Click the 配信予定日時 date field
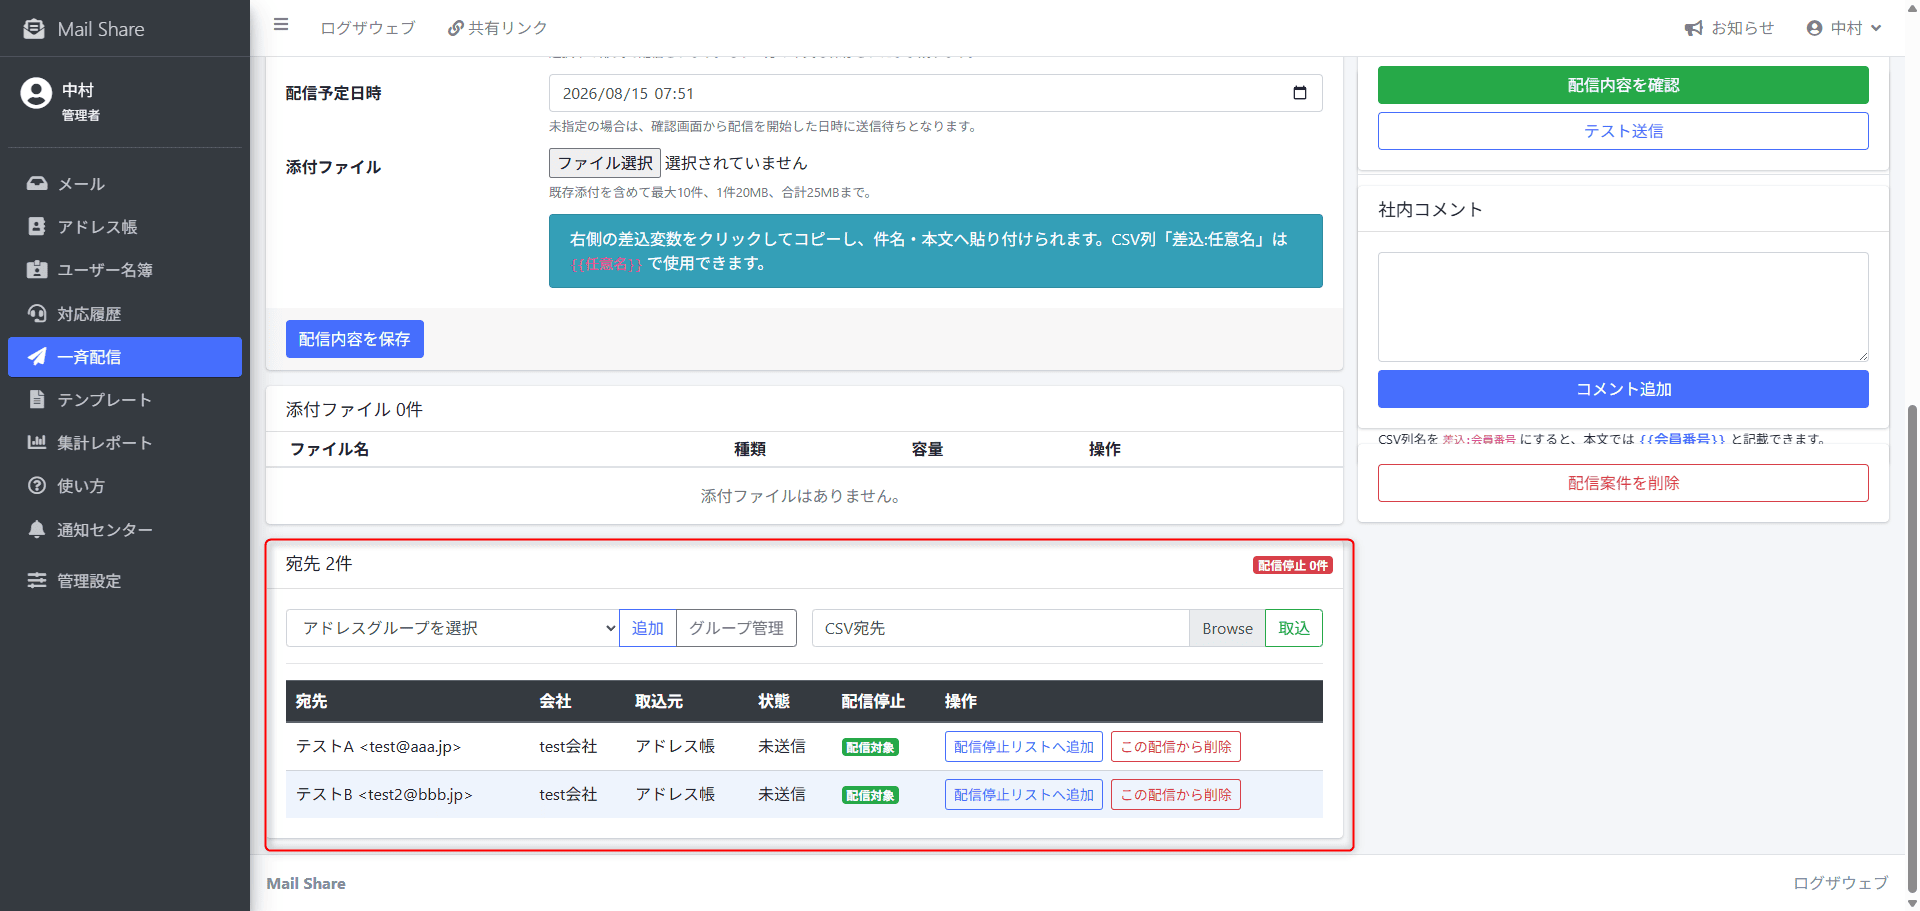 [x=935, y=93]
